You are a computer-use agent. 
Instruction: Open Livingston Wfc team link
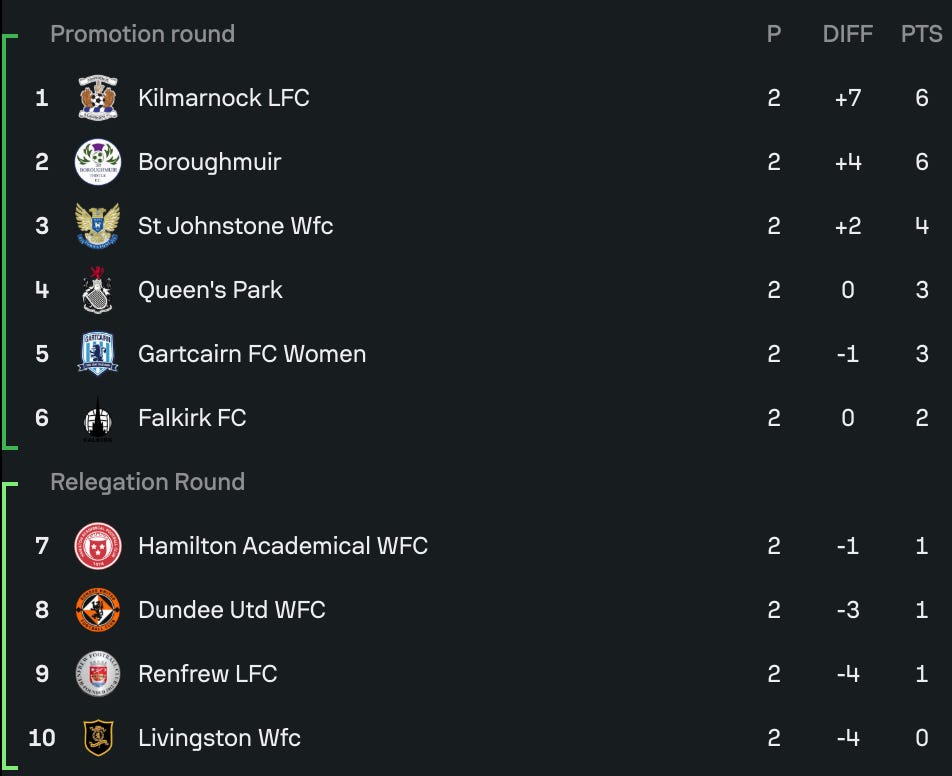point(219,738)
